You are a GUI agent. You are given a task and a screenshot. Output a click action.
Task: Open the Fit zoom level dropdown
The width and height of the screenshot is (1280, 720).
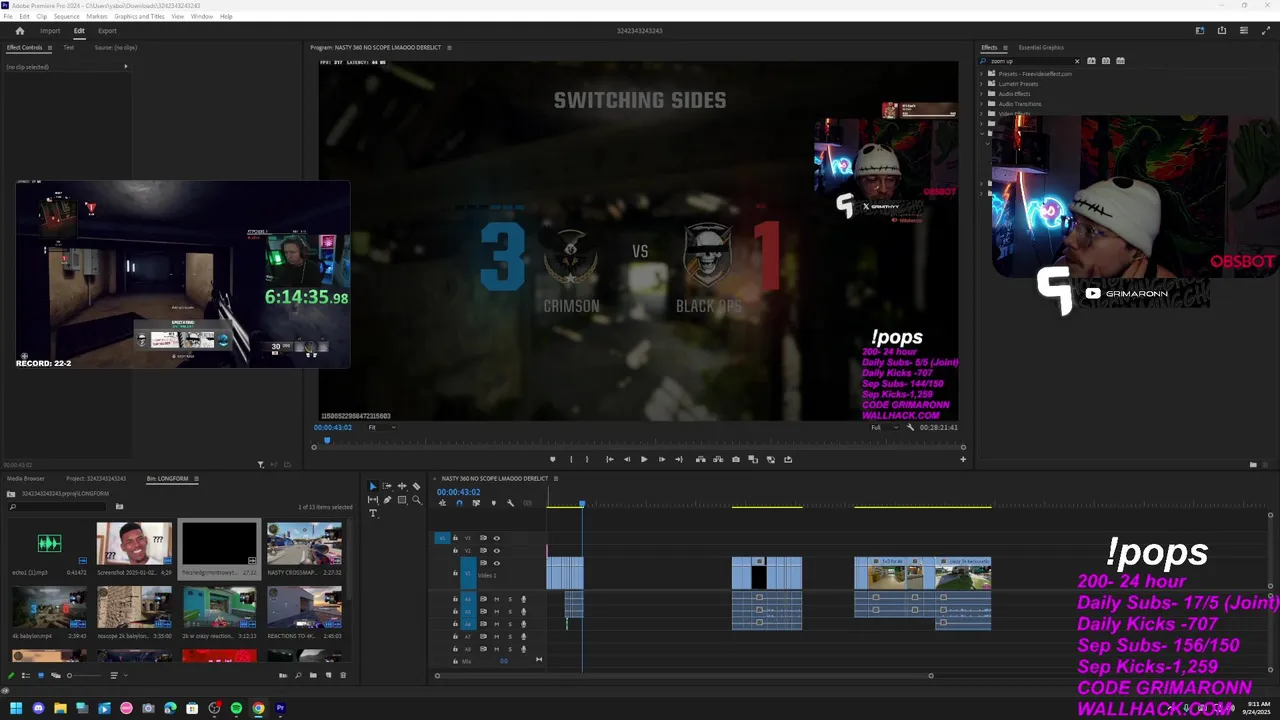click(381, 427)
